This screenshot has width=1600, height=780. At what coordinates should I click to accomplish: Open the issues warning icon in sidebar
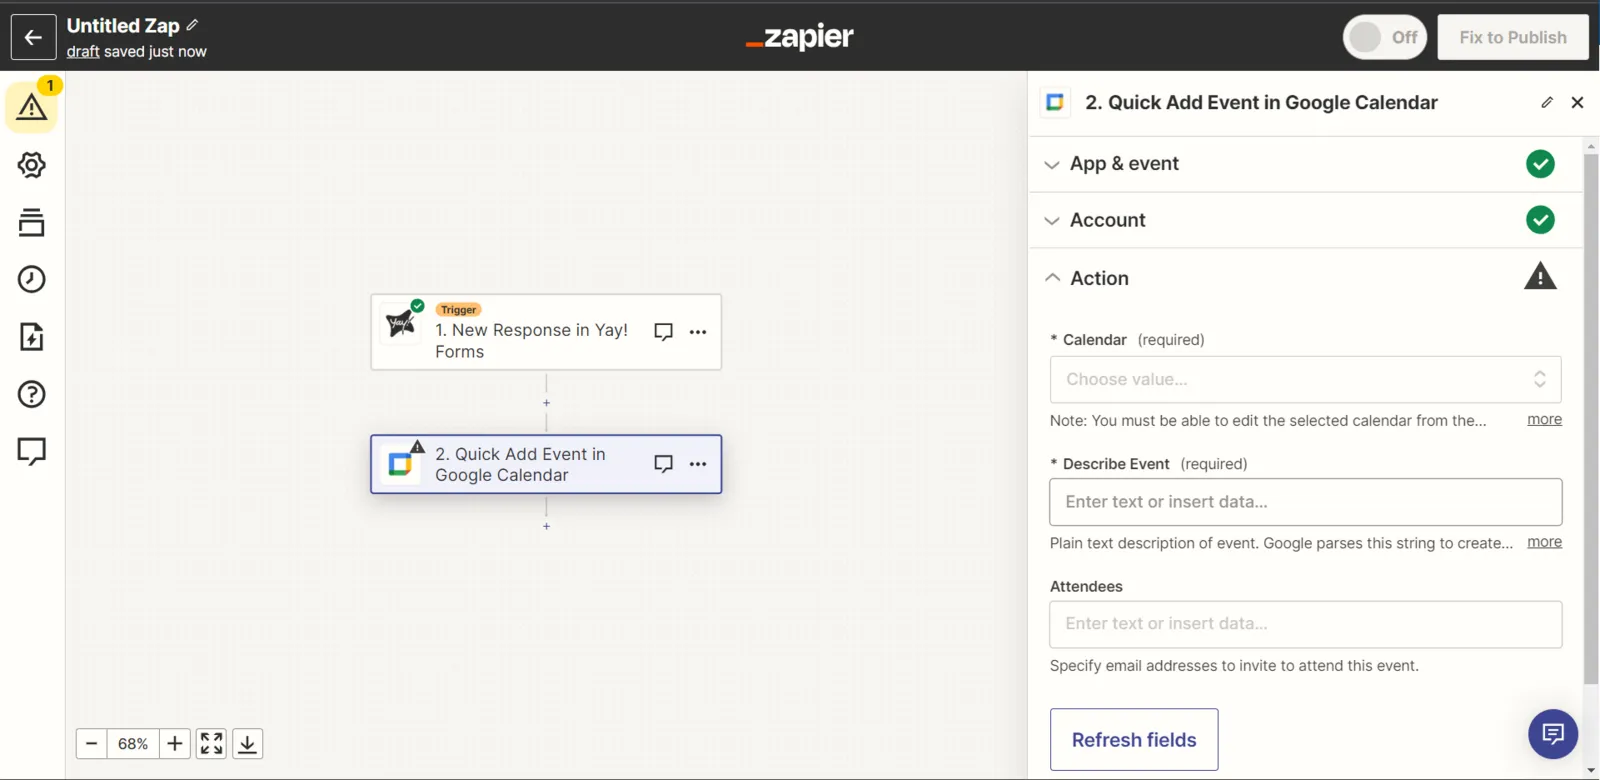tap(32, 107)
